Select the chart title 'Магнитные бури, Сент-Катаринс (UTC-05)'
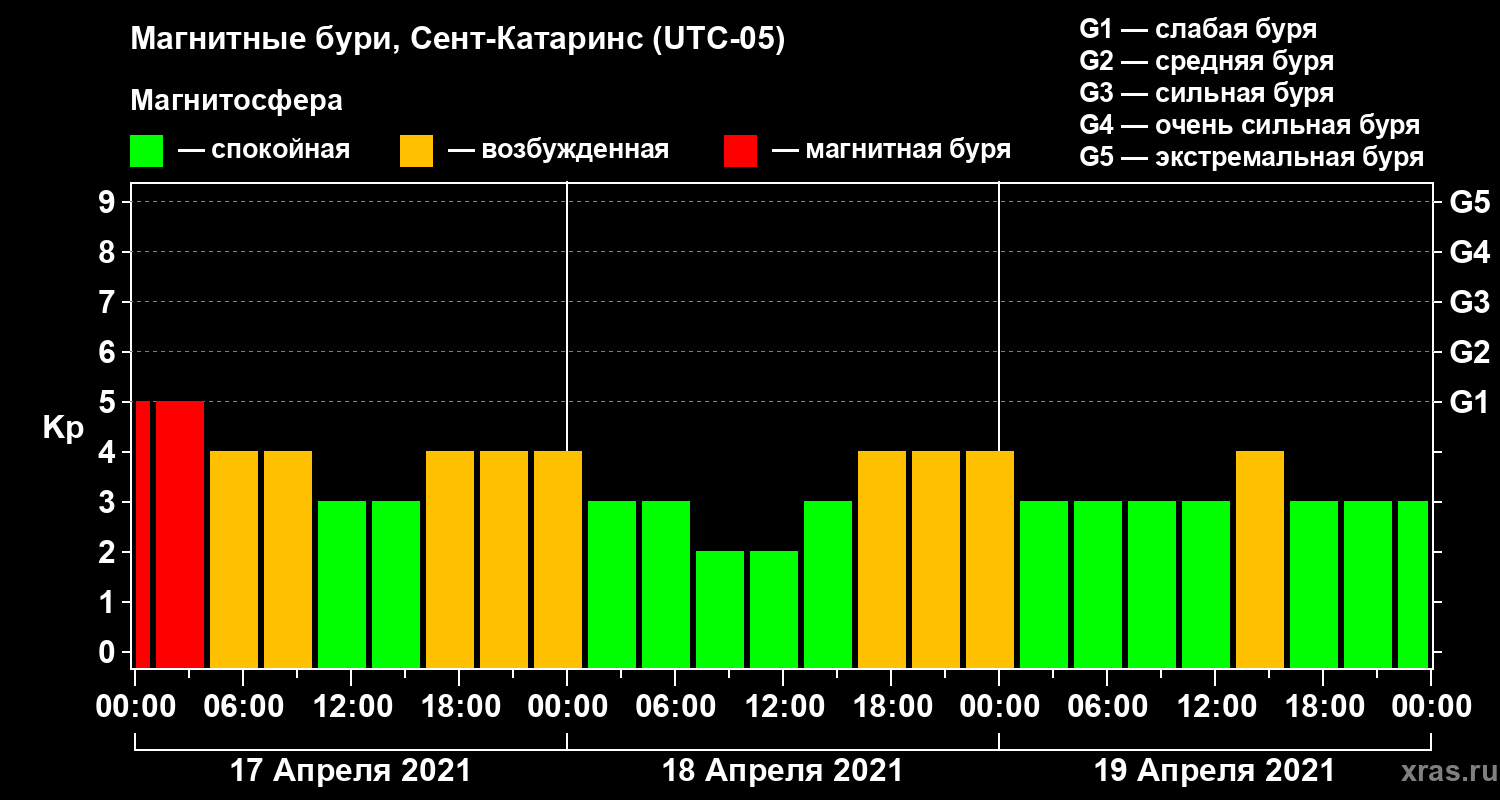 pyautogui.click(x=458, y=40)
